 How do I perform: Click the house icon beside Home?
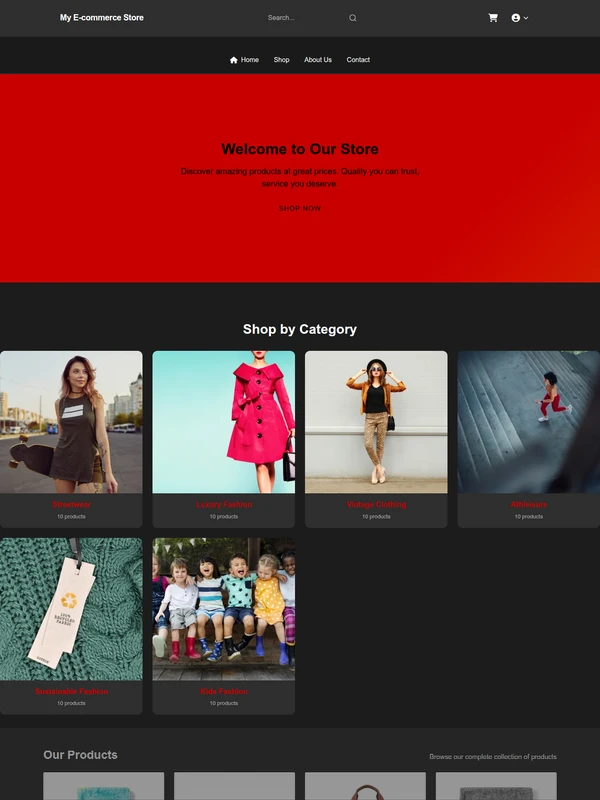(234, 60)
